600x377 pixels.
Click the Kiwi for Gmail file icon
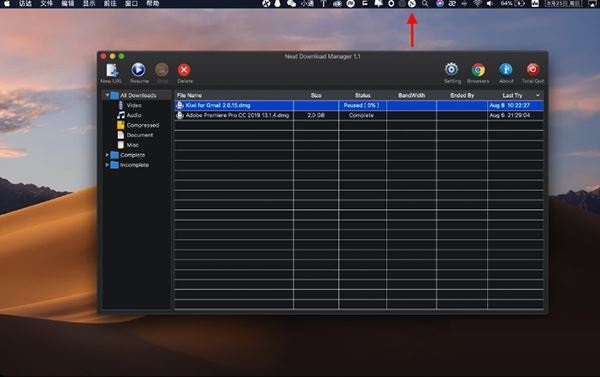tap(180, 105)
